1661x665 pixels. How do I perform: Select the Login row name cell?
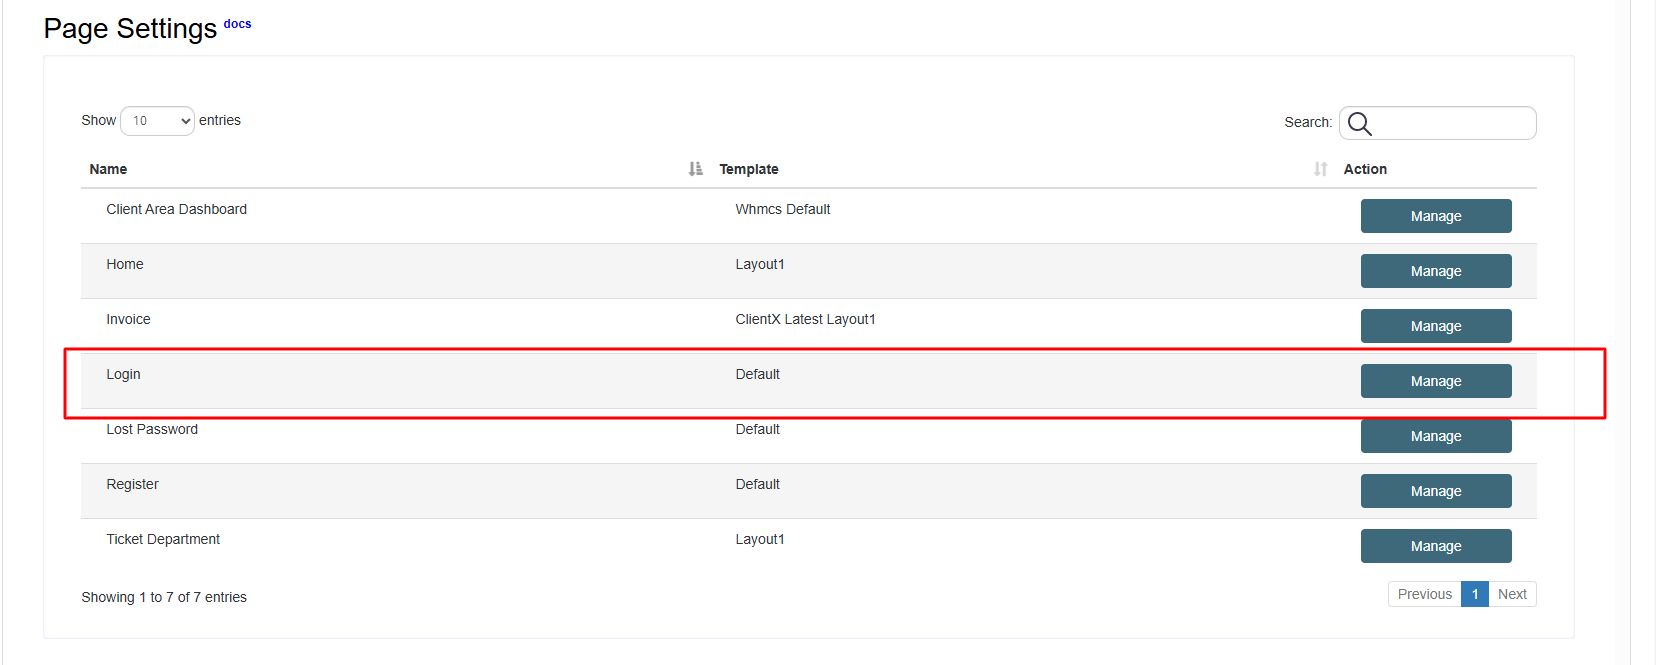(x=124, y=374)
